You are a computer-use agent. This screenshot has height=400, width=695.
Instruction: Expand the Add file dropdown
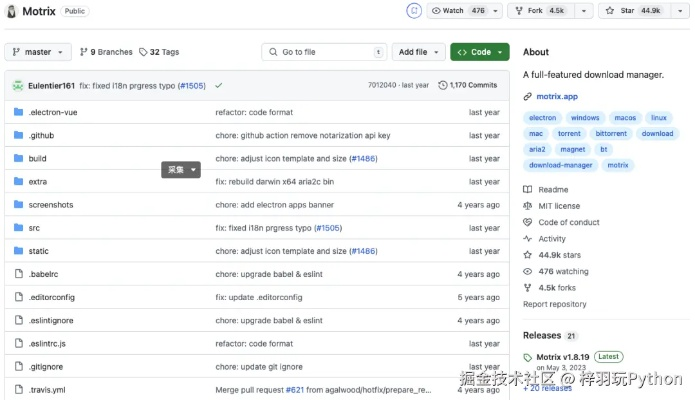tap(419, 52)
